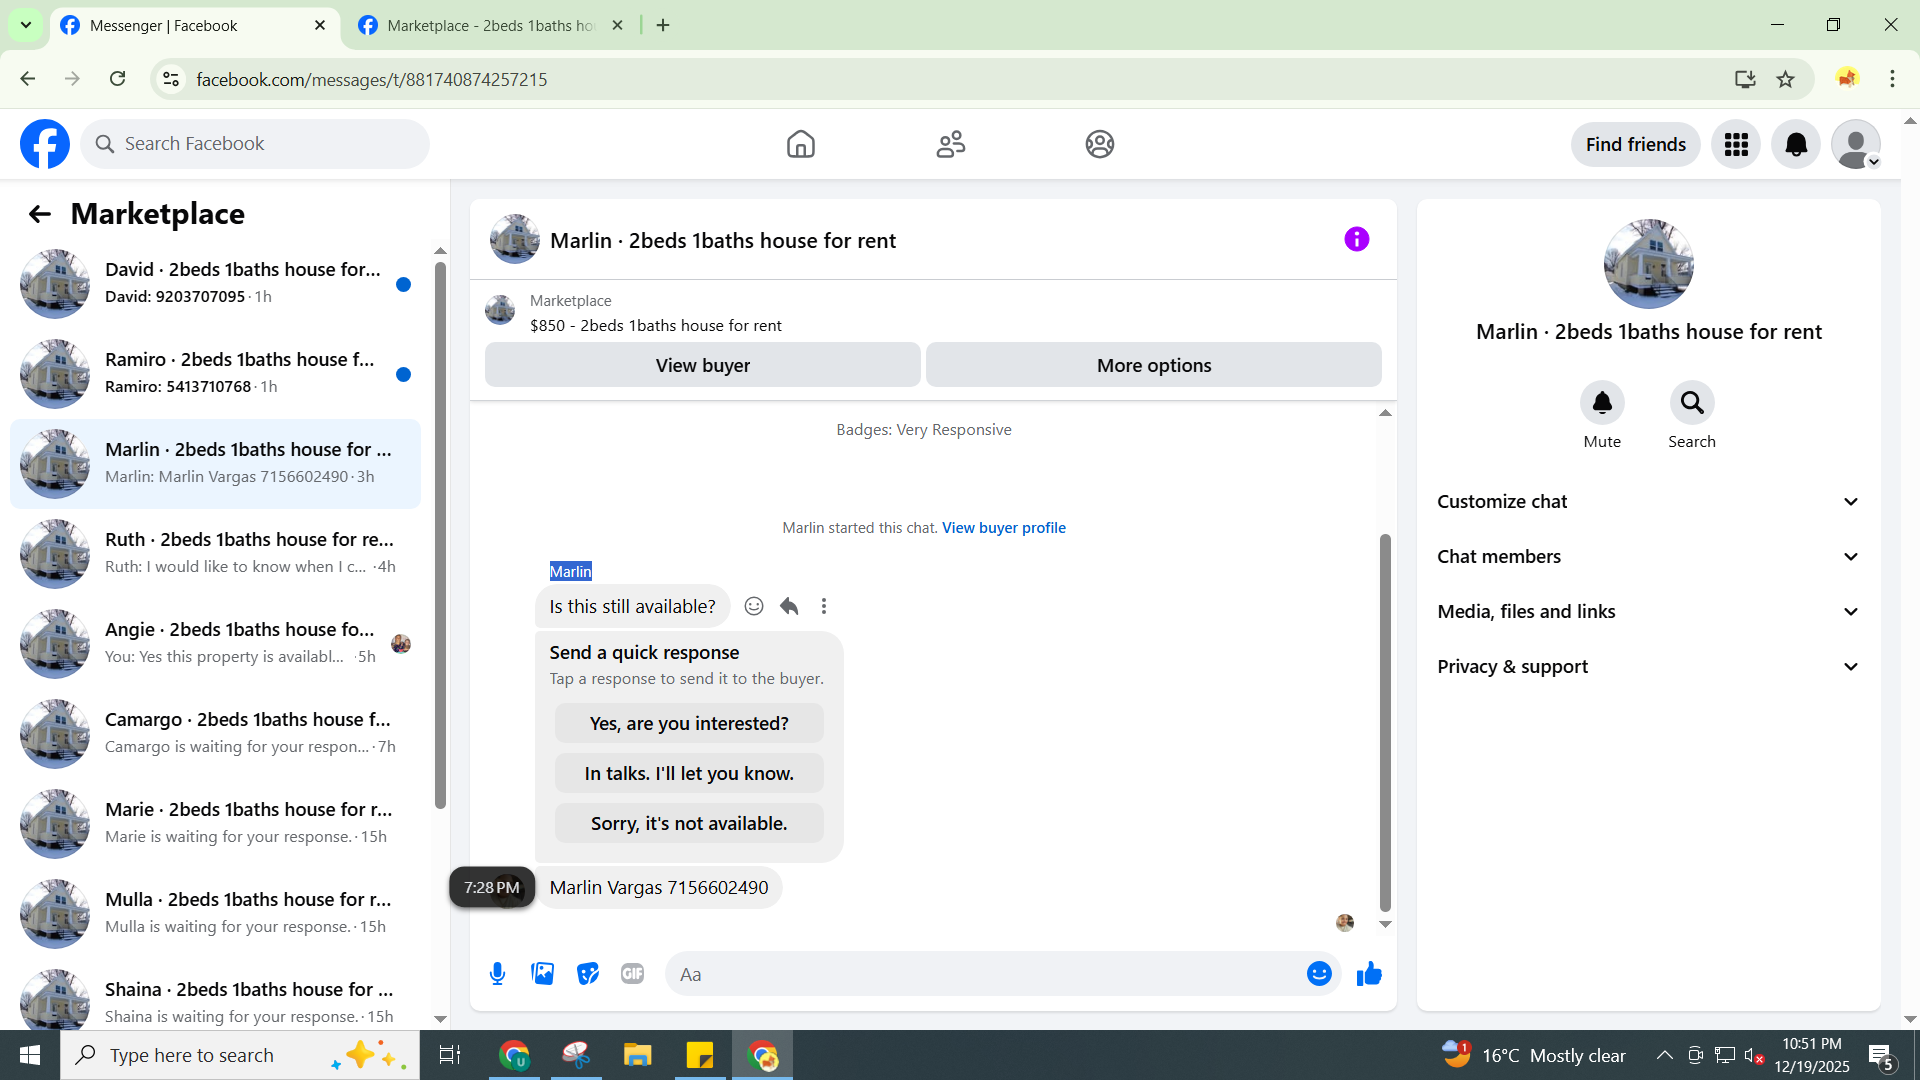This screenshot has width=1920, height=1080.
Task: Open emoji picker in message field
Action: [1319, 974]
